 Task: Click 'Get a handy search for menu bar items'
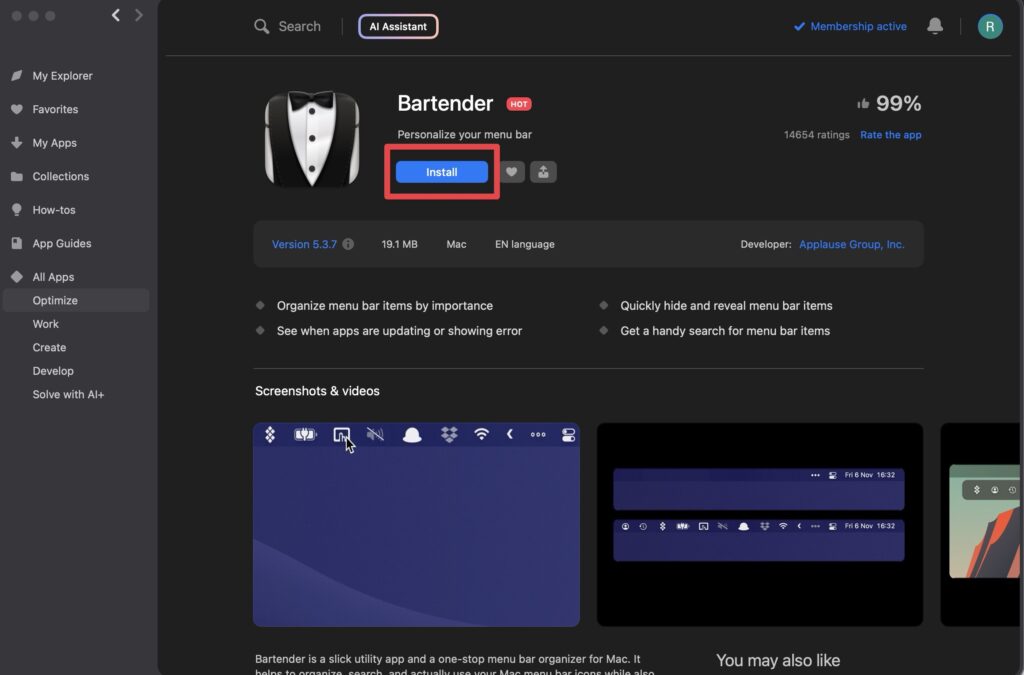tap(725, 331)
